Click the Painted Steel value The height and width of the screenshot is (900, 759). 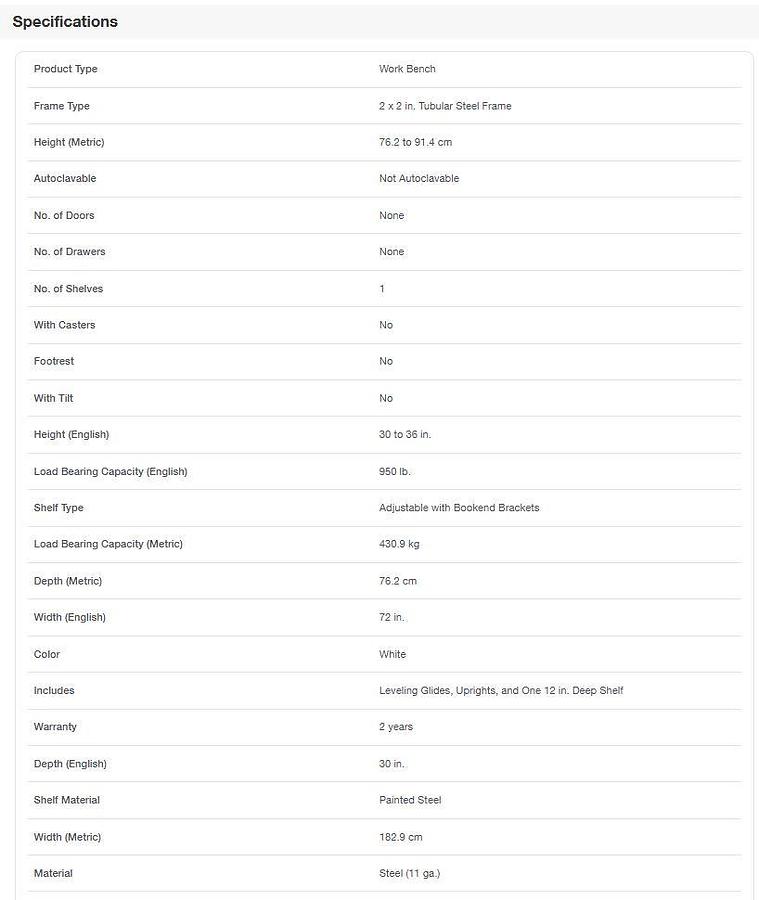[x=410, y=800]
